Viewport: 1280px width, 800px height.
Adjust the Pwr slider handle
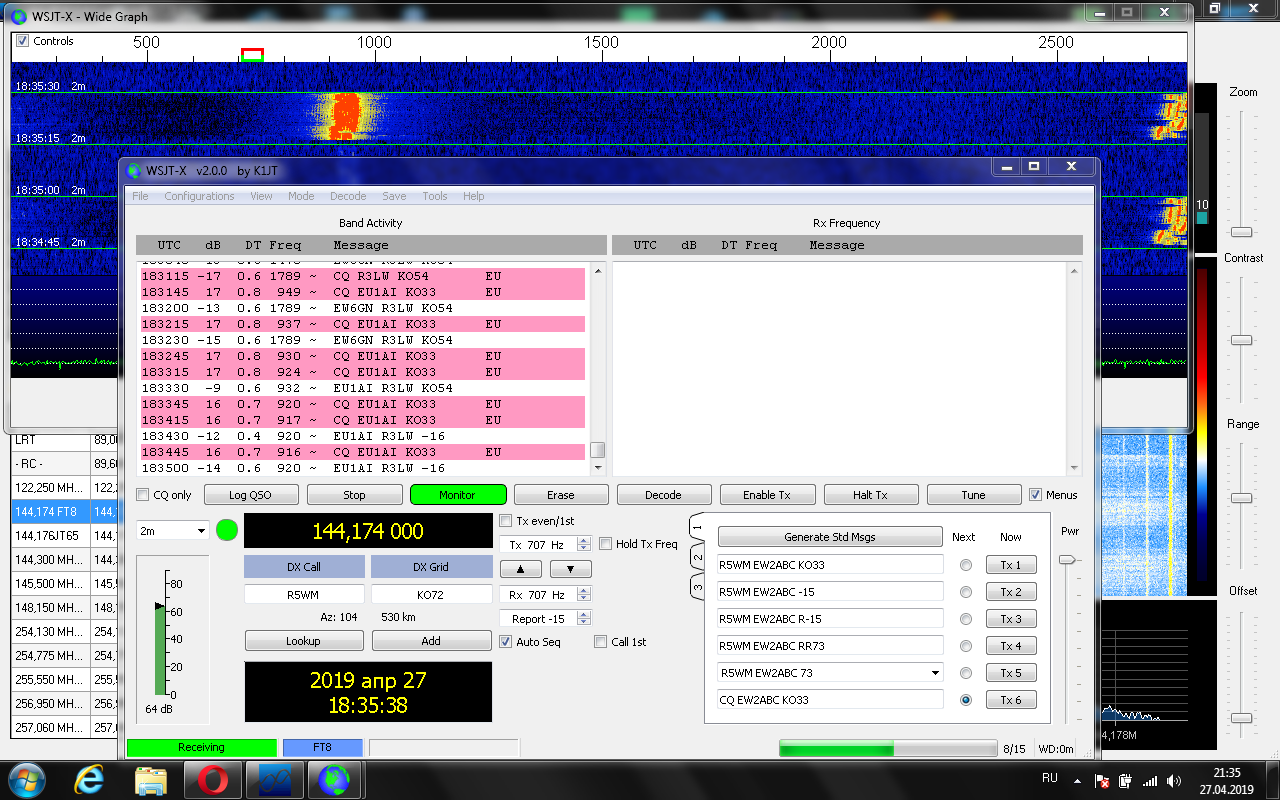click(x=1069, y=560)
